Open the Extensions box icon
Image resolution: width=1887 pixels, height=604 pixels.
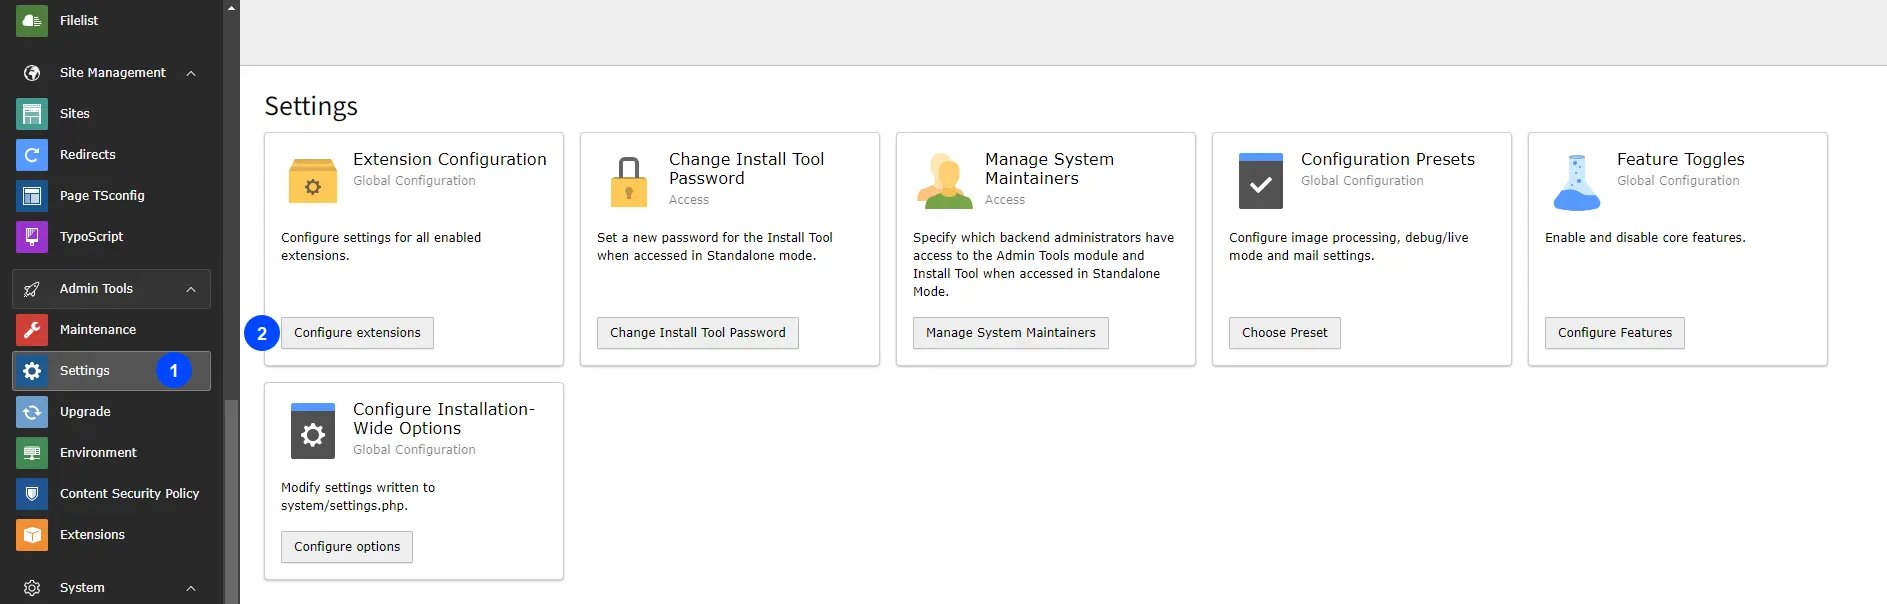coord(32,535)
